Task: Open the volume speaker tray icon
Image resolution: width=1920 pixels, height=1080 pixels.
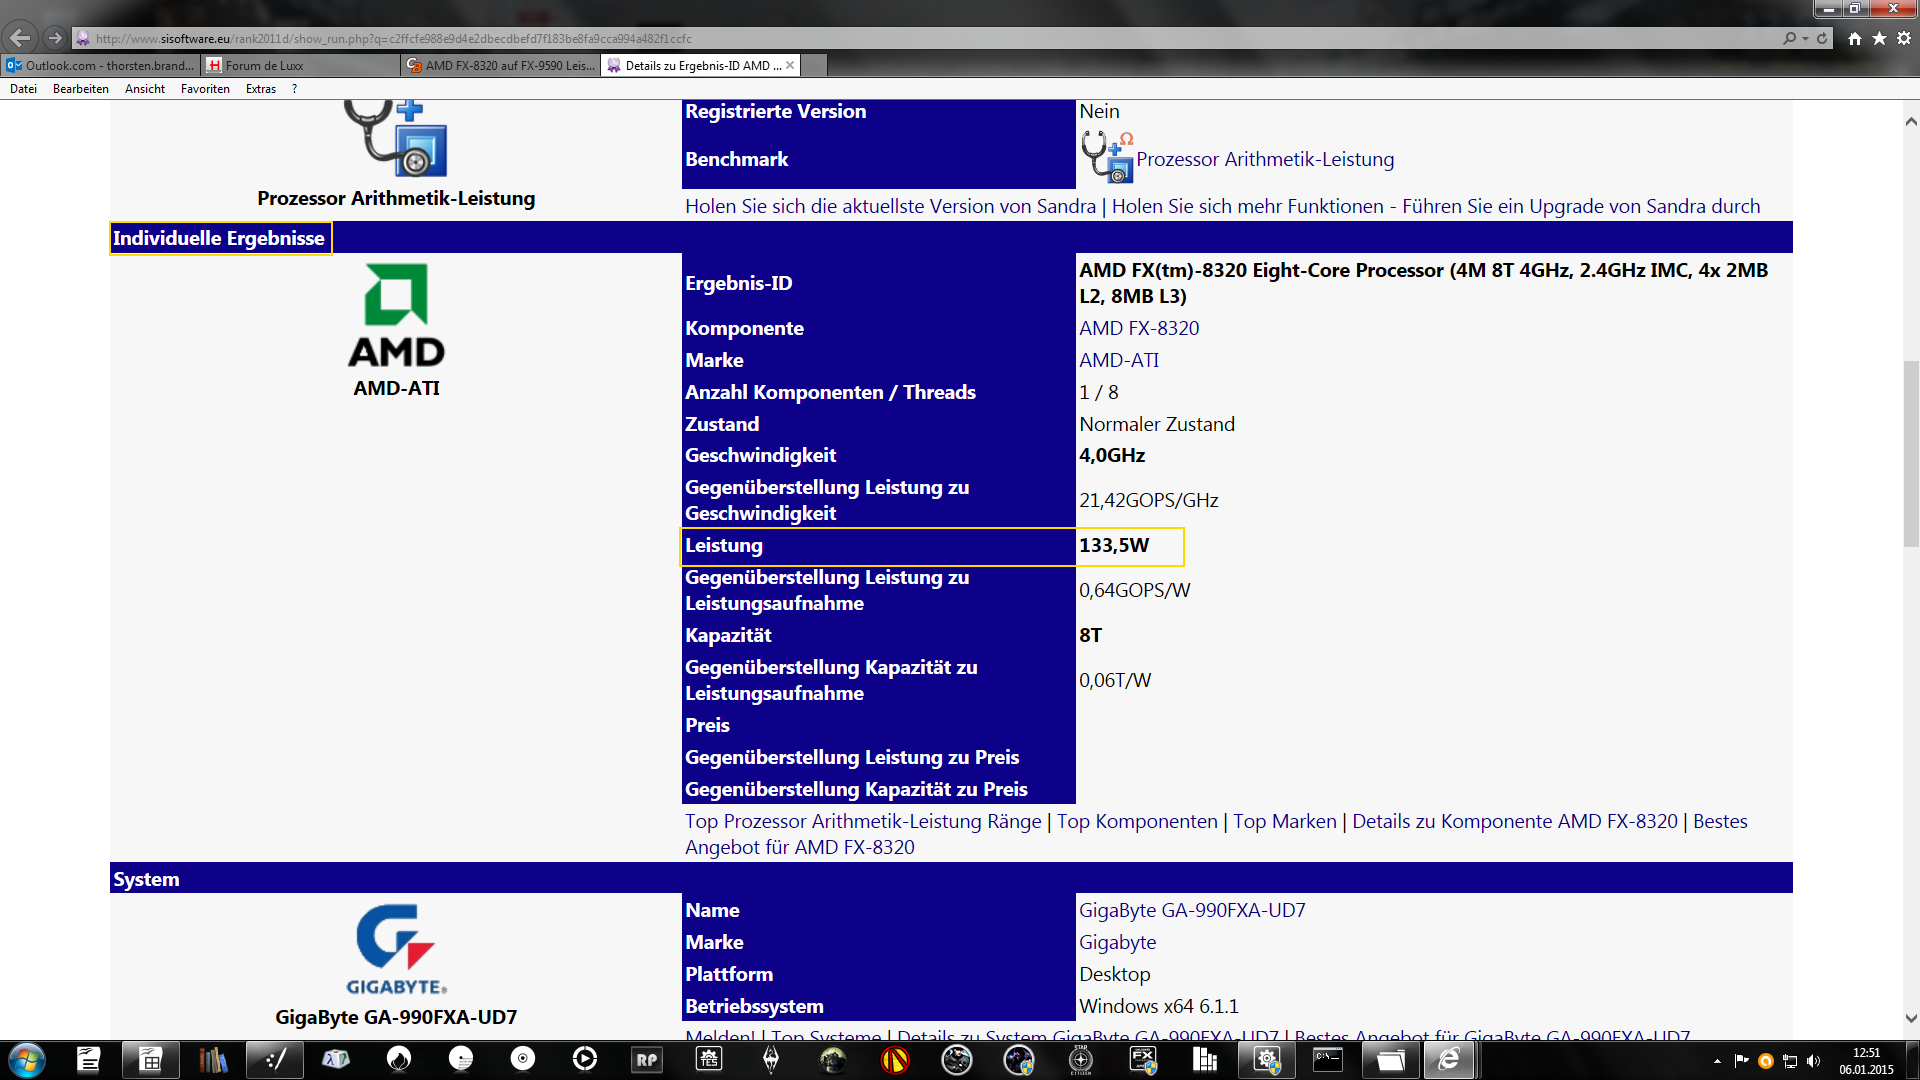Action: 1814,1060
